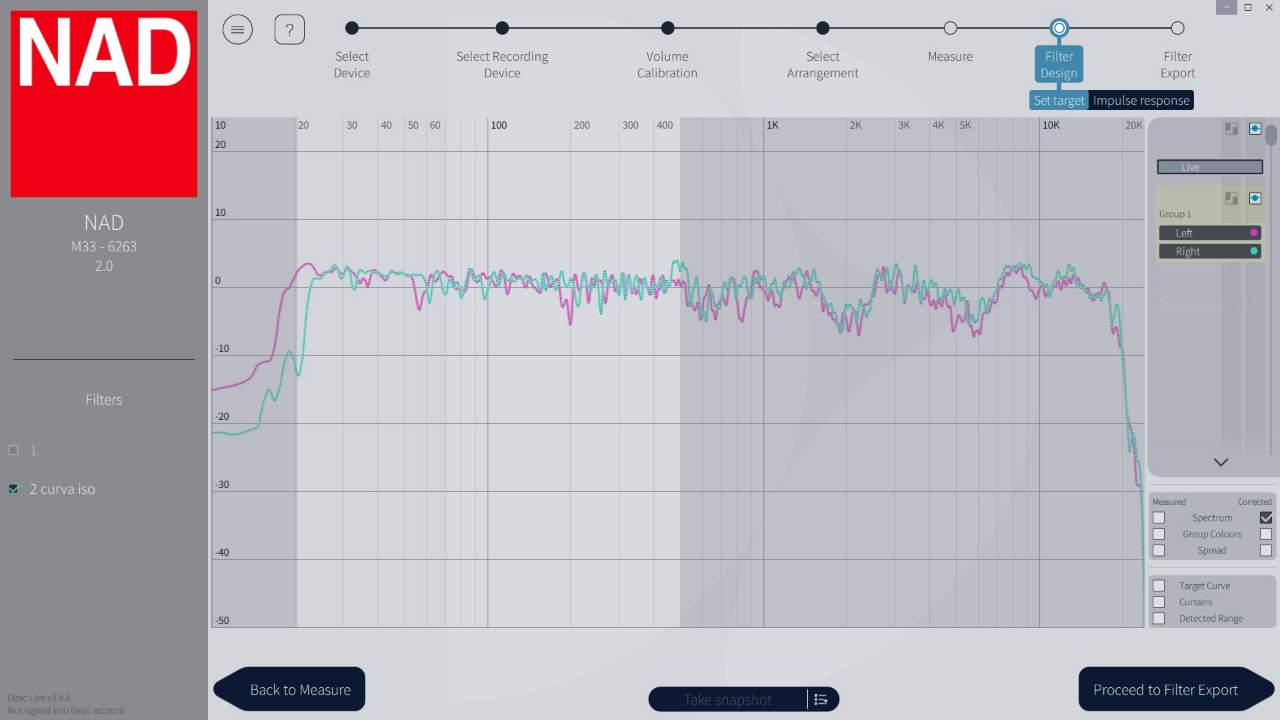Screen dimensions: 1280x720
Task: Open the hamburger menu icon
Action: coord(237,29)
